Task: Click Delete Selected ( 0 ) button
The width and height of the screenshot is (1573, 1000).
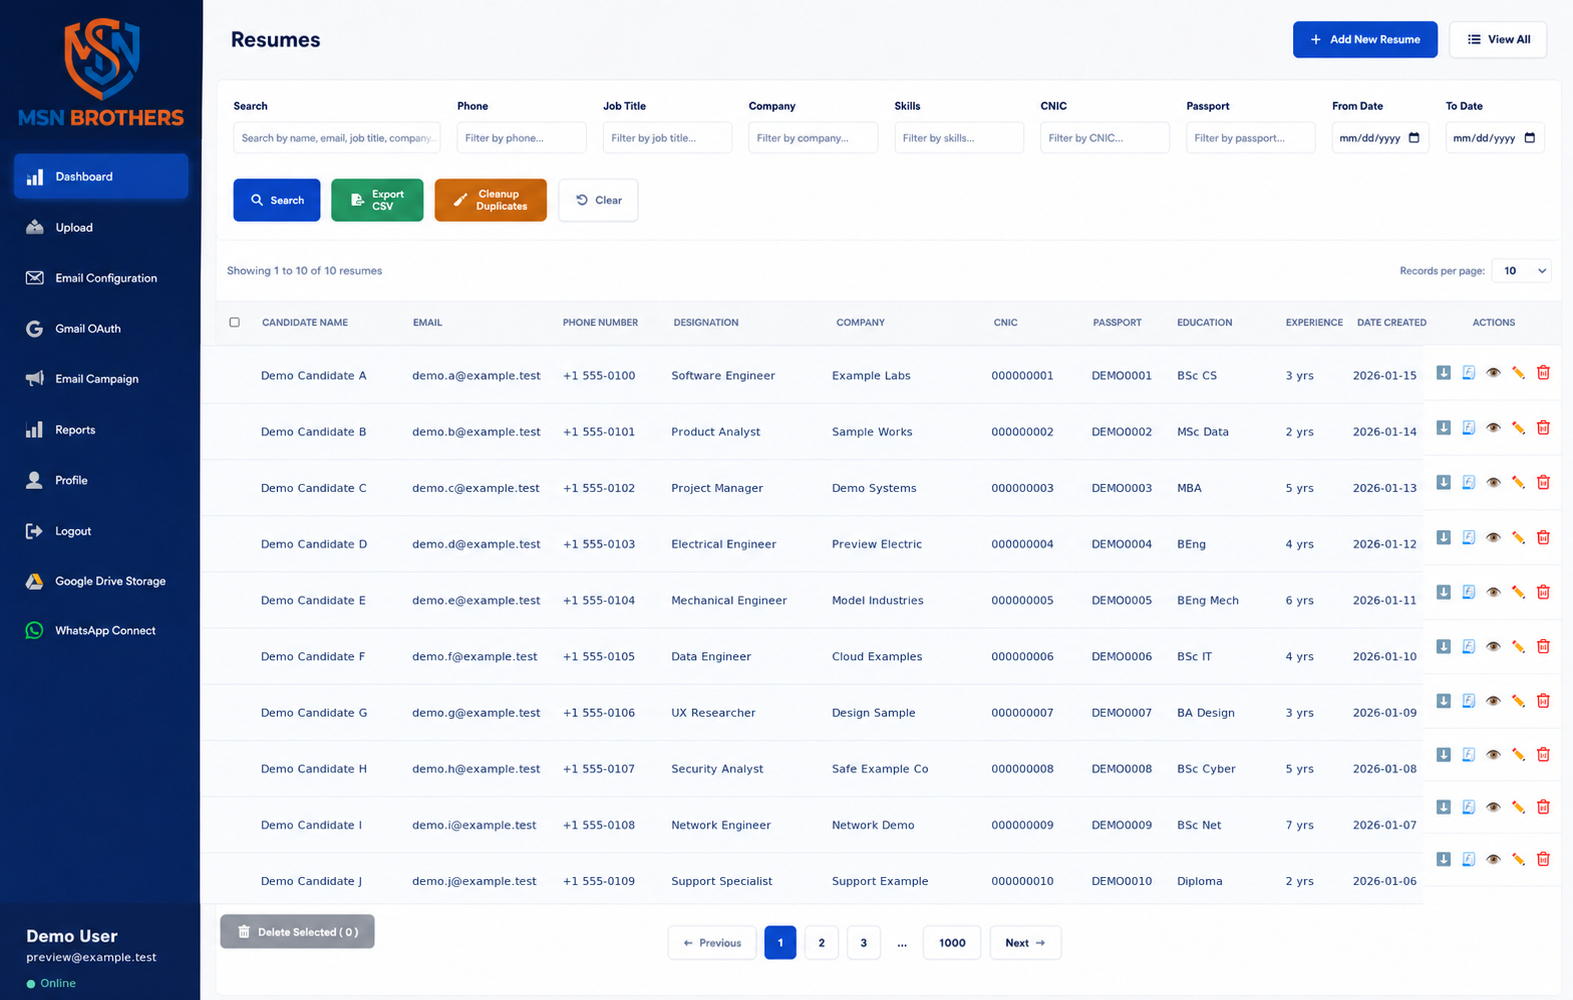Action: tap(297, 932)
